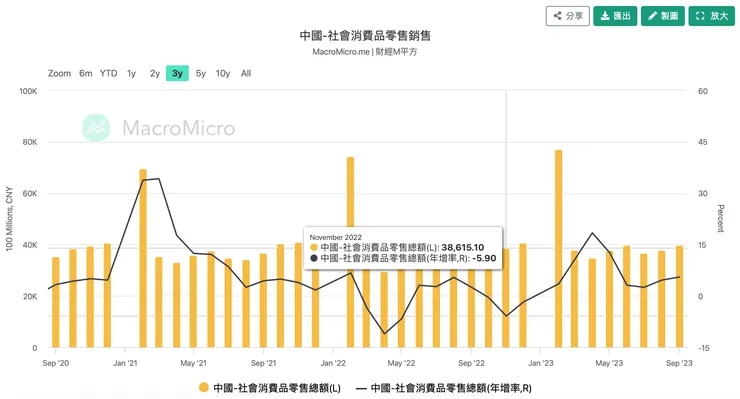Click the x-axis label Jan '22
The image size is (740, 399).
click(x=333, y=363)
